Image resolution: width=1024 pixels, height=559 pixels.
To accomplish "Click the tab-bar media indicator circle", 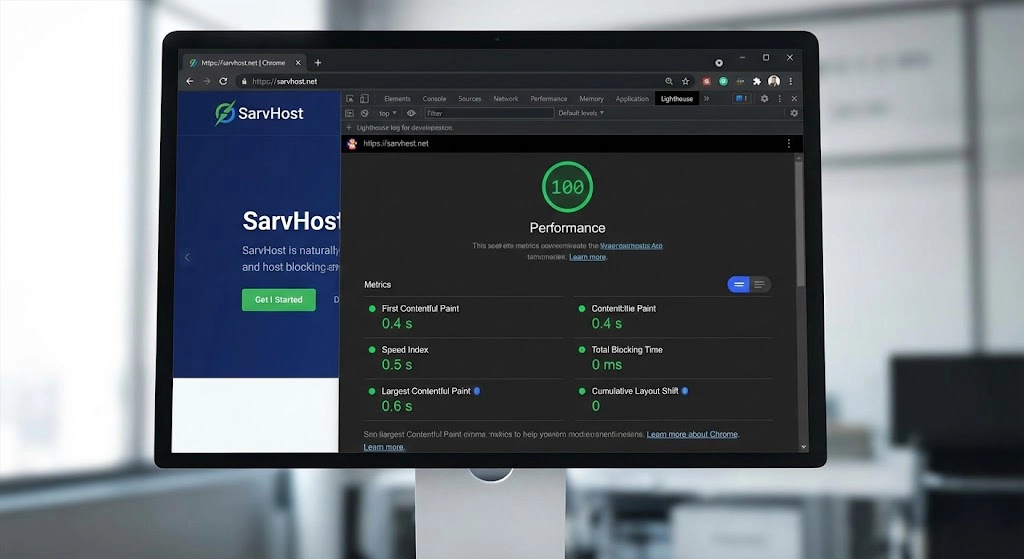I will click(719, 63).
